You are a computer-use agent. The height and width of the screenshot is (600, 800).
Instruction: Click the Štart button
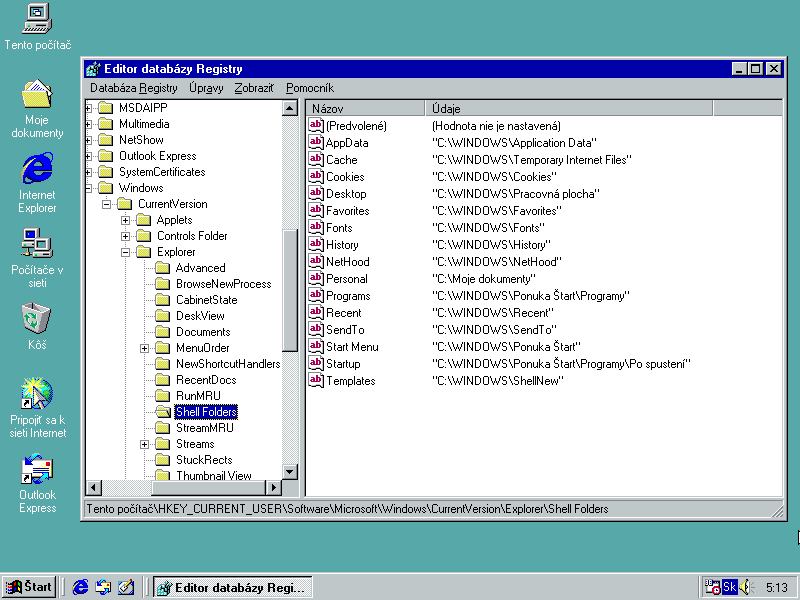coord(29,587)
